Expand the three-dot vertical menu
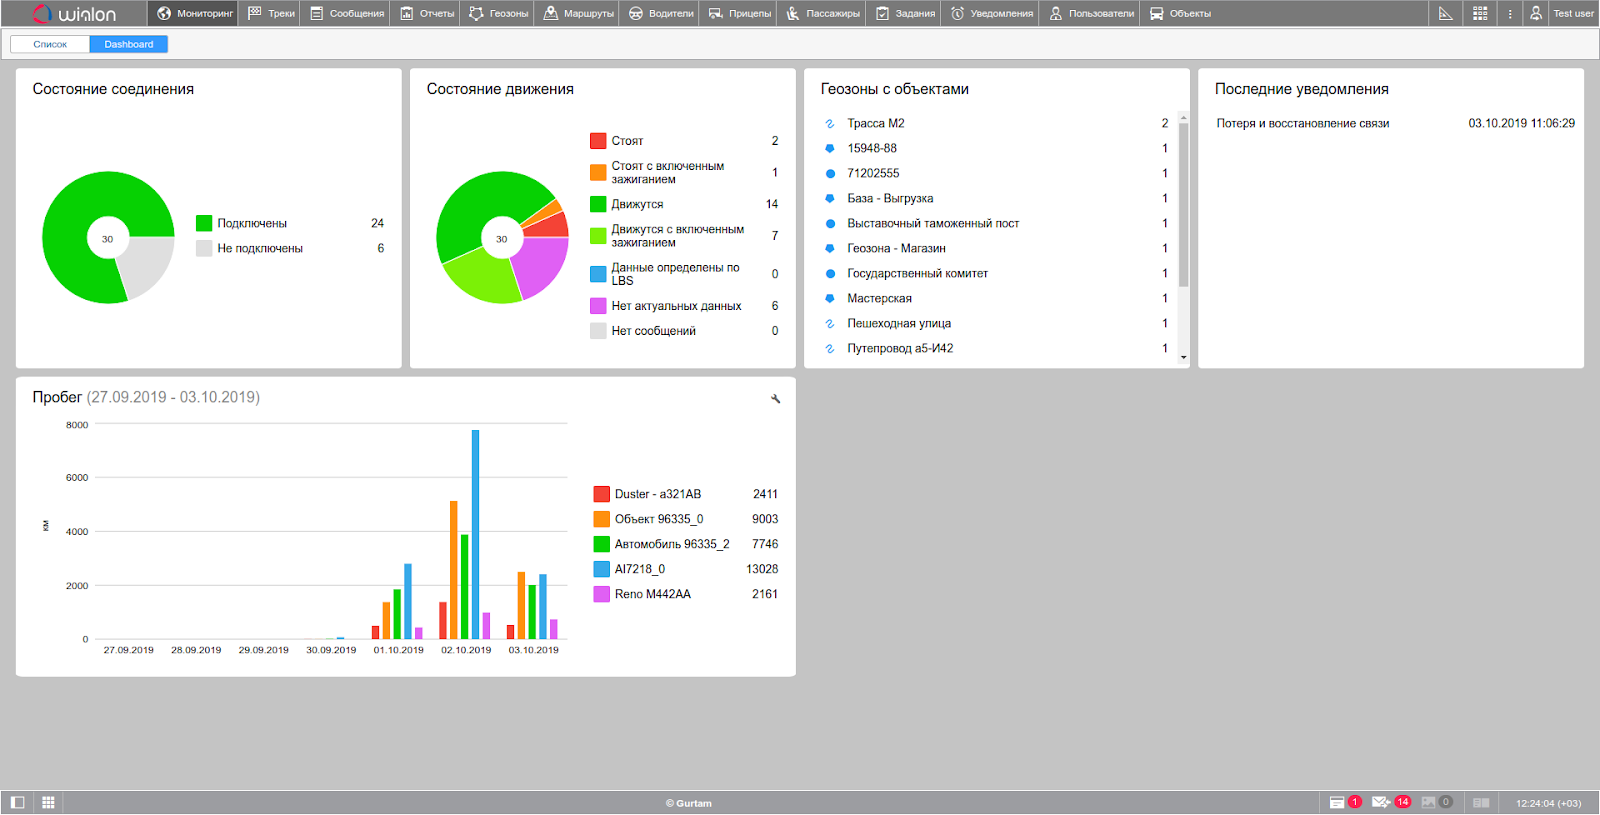 pos(1510,13)
